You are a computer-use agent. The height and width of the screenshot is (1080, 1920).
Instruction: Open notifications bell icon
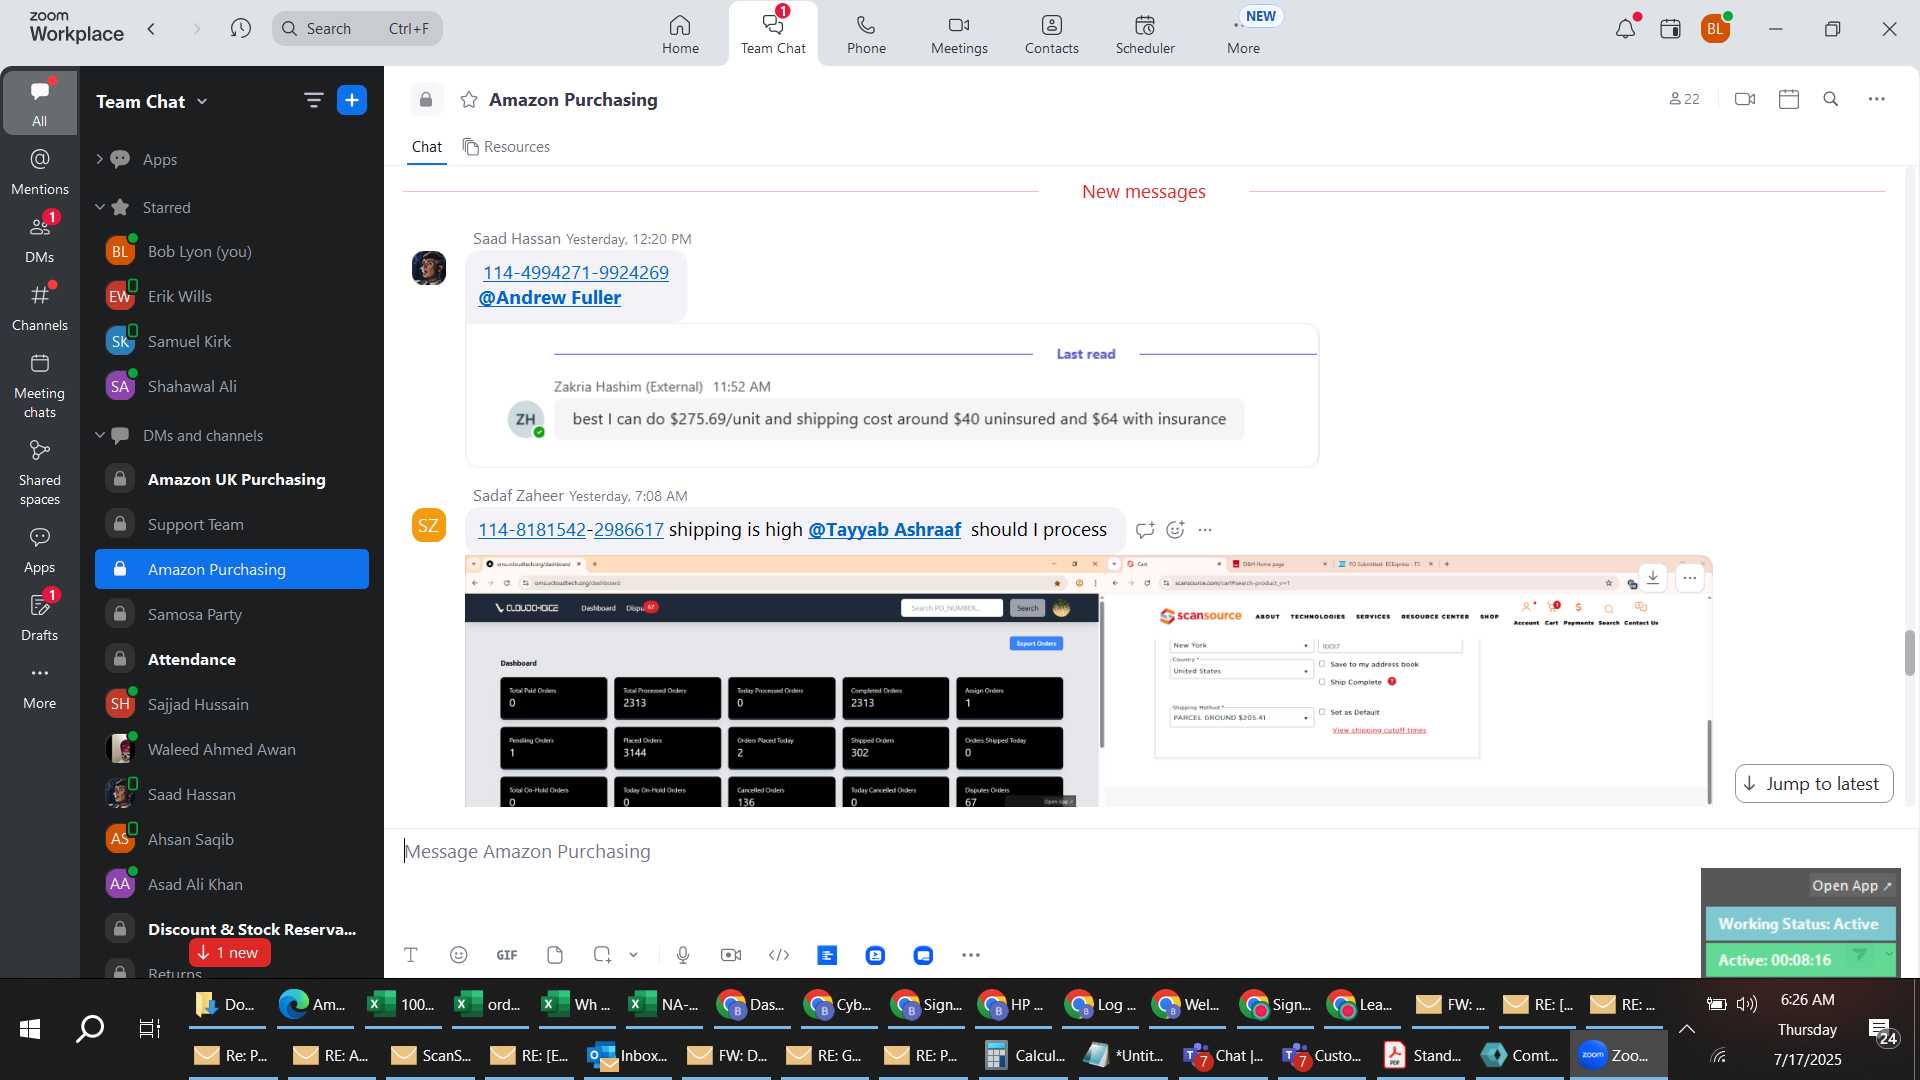[1626, 29]
